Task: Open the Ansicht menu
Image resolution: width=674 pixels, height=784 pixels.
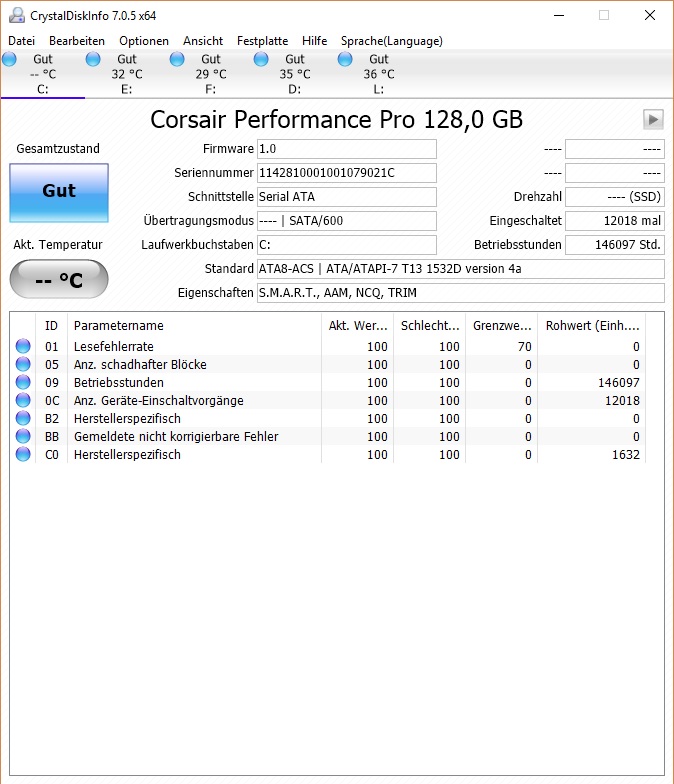Action: point(203,41)
